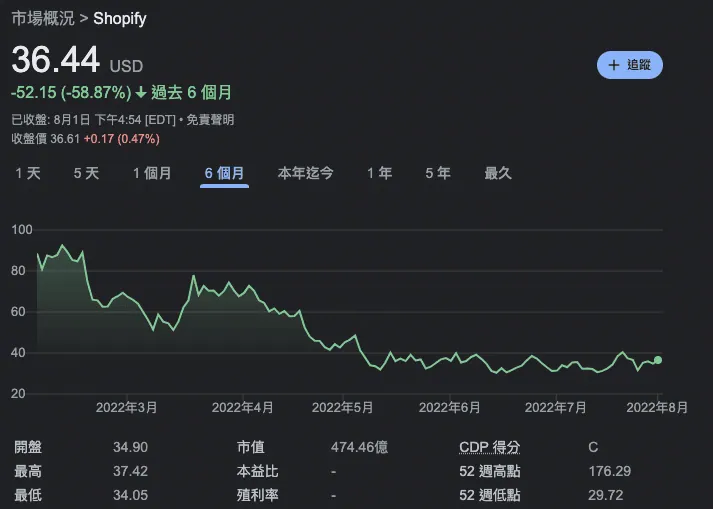Click the 52 週低點 value 29.72

pyautogui.click(x=606, y=495)
